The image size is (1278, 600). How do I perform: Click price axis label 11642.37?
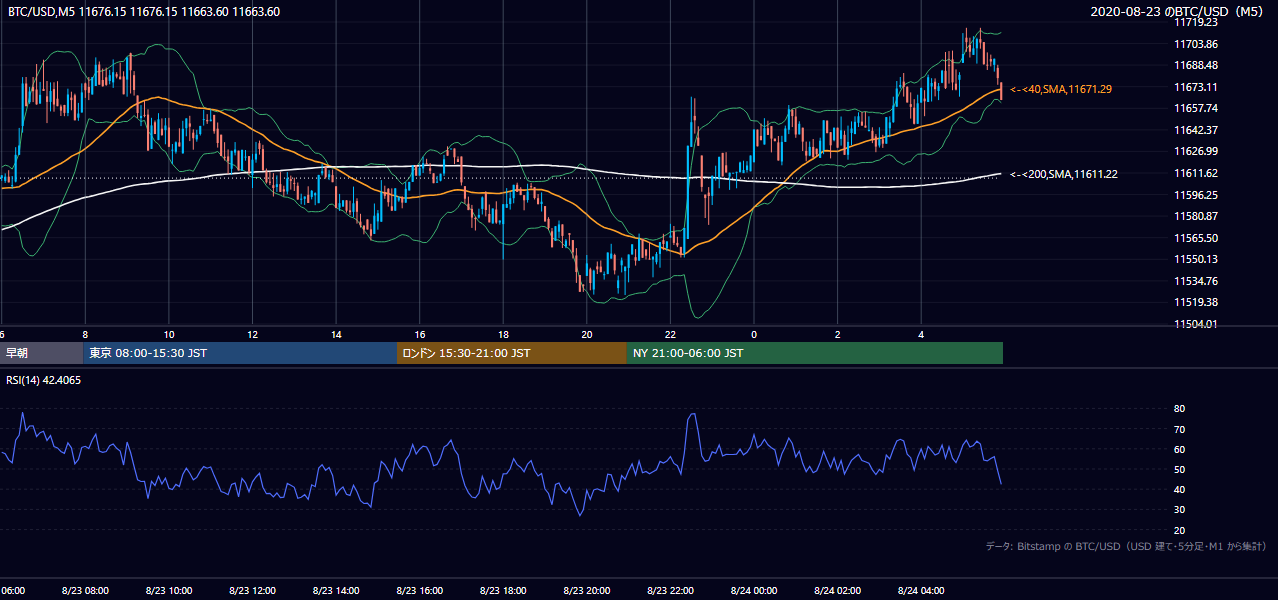(1196, 130)
